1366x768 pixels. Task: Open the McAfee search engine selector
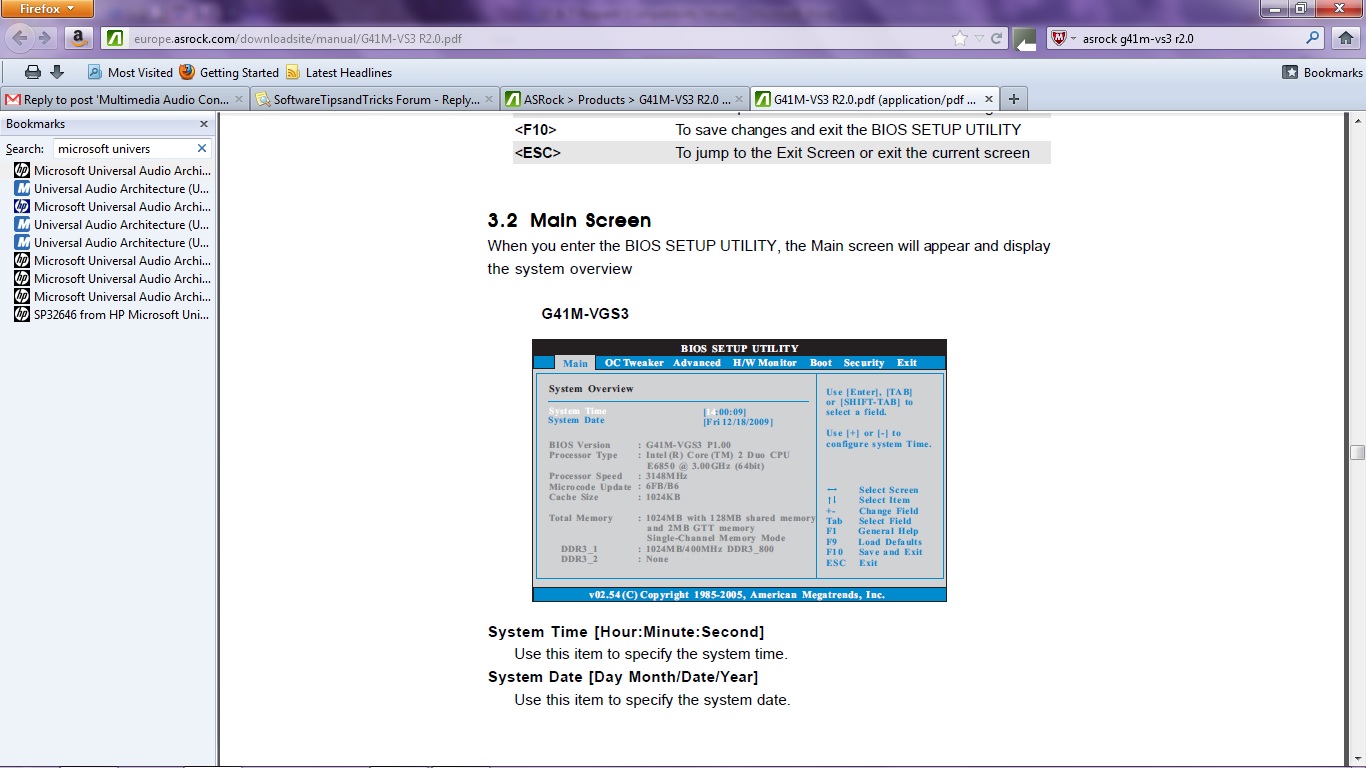tap(1063, 39)
